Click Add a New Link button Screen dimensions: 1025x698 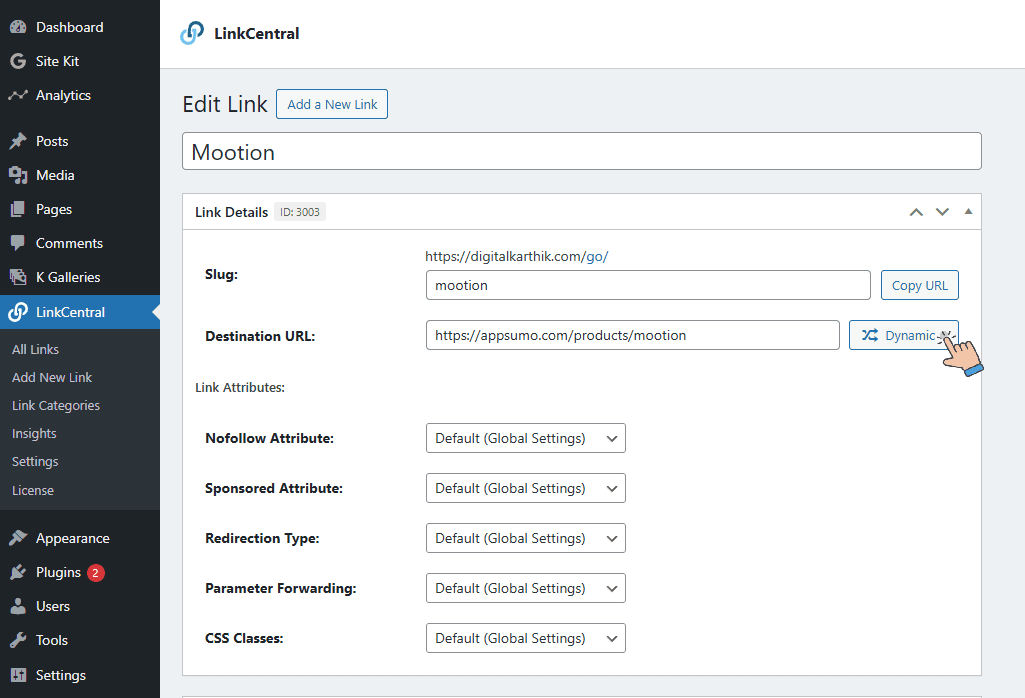click(x=332, y=104)
